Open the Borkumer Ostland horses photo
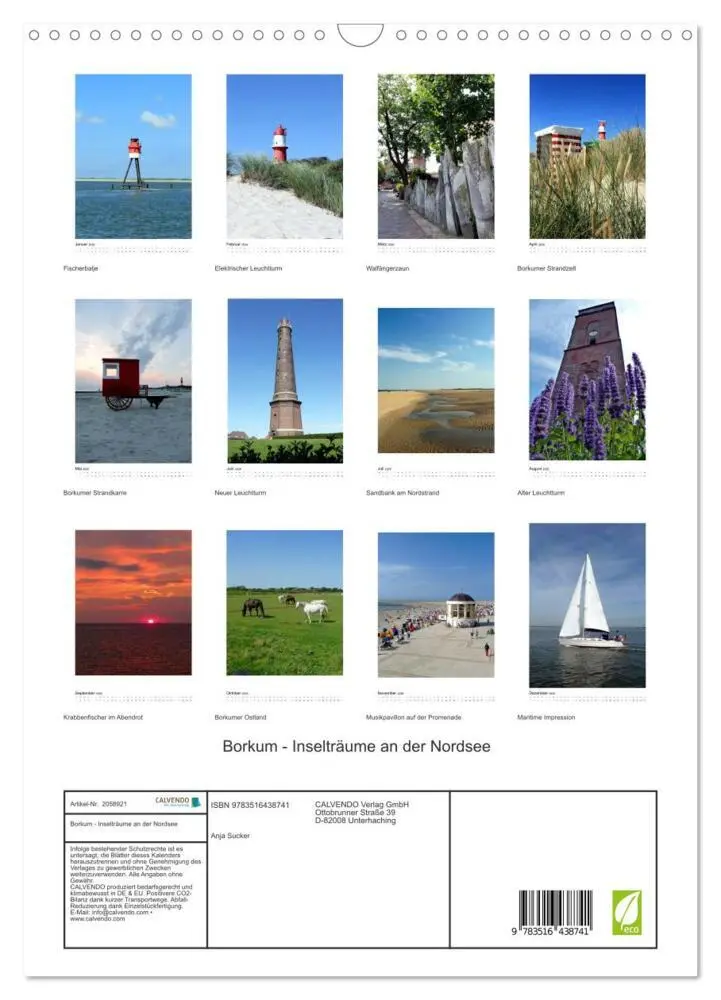721x1000 pixels. click(x=284, y=603)
